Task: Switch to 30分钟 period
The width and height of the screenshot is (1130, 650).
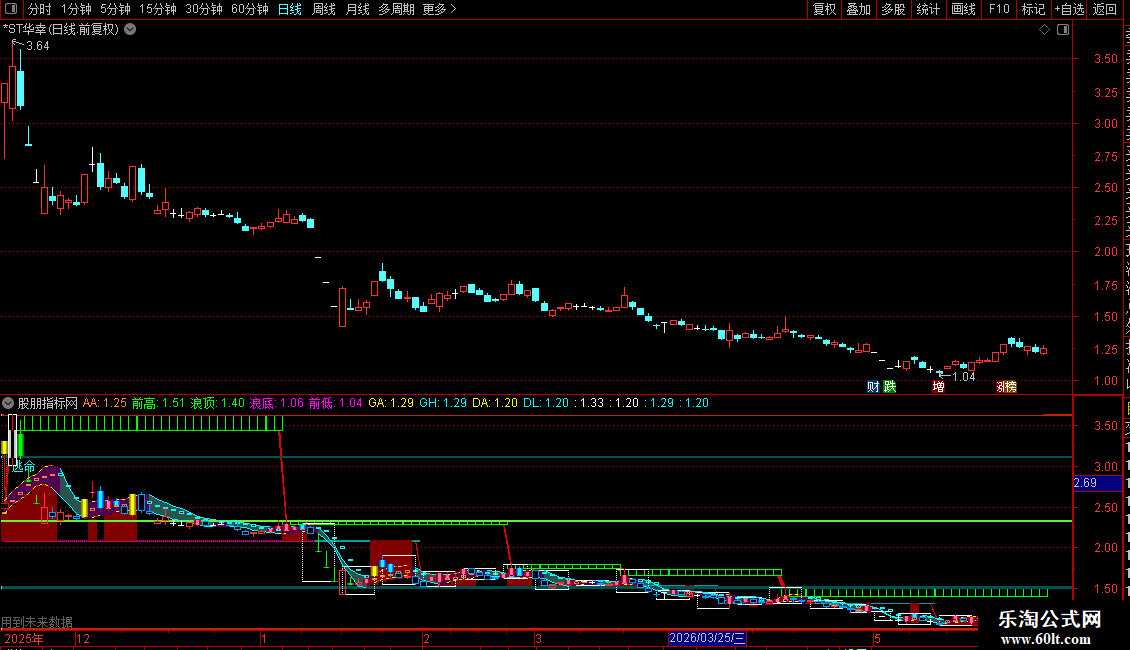Action: pos(204,9)
